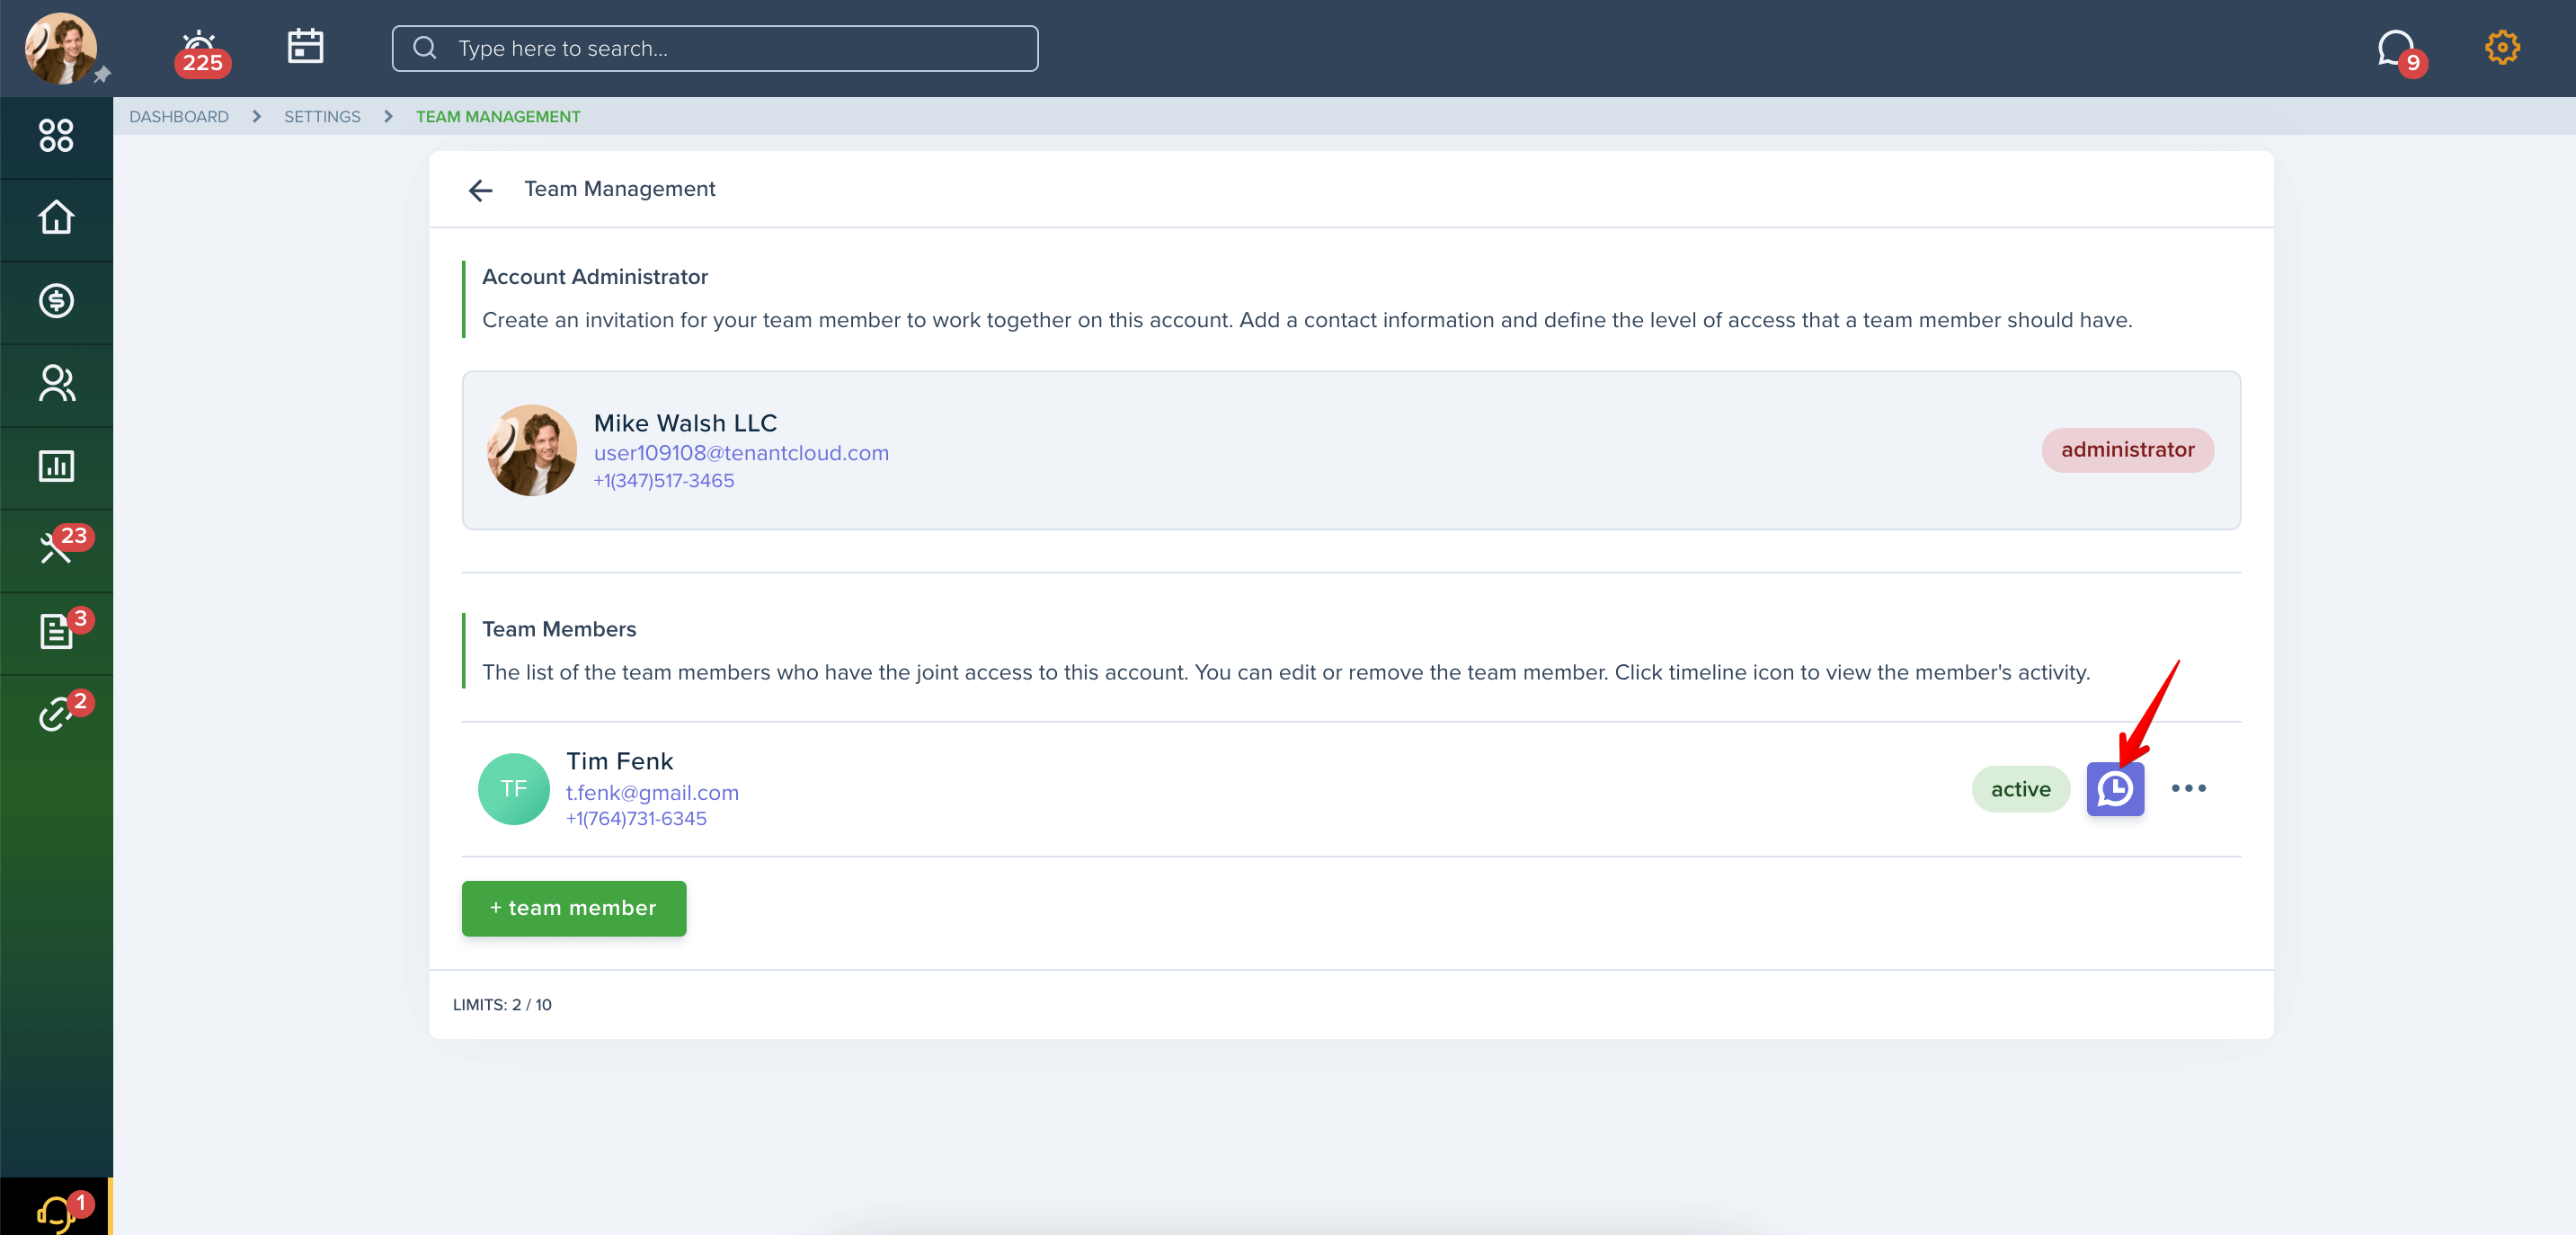Click the TEAM MANAGEMENT breadcrumb
This screenshot has height=1235, width=2576.
click(498, 116)
